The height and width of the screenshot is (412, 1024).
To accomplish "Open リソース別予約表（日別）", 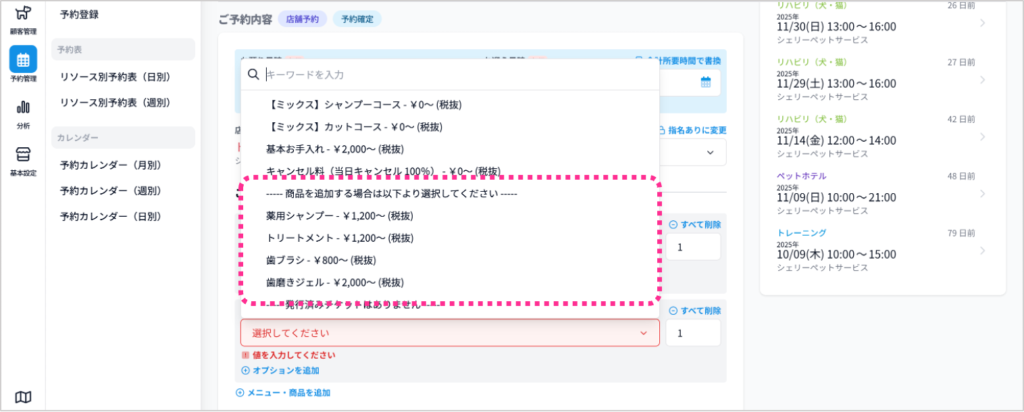I will [114, 76].
